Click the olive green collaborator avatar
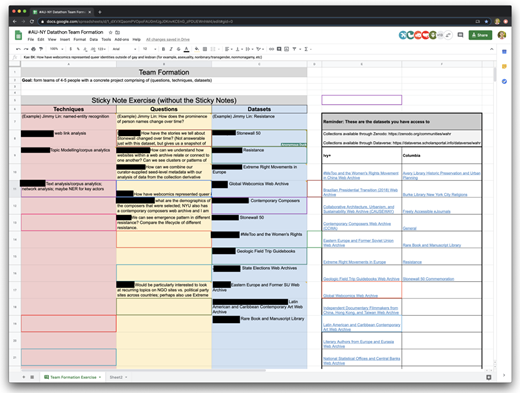The image size is (520, 393). pyautogui.click(x=433, y=35)
